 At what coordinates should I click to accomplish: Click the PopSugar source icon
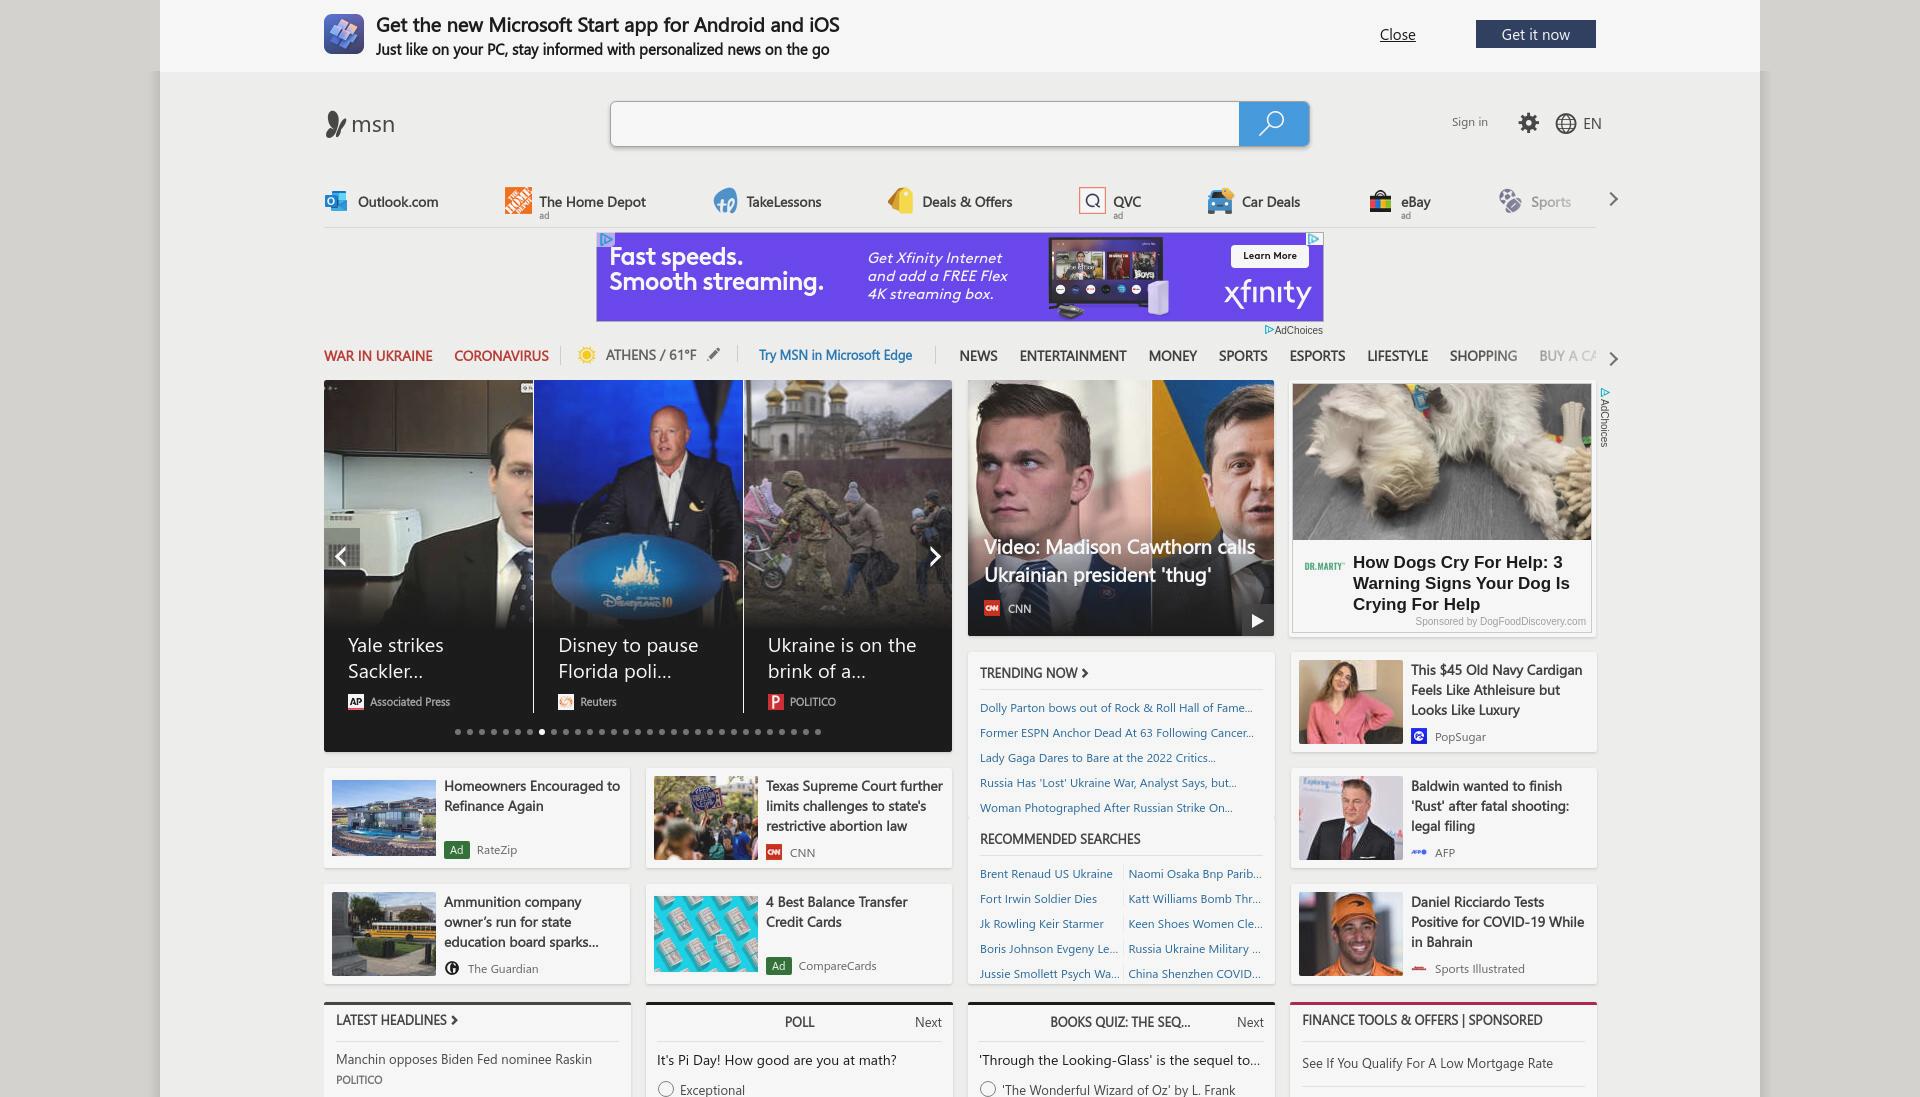click(1419, 736)
